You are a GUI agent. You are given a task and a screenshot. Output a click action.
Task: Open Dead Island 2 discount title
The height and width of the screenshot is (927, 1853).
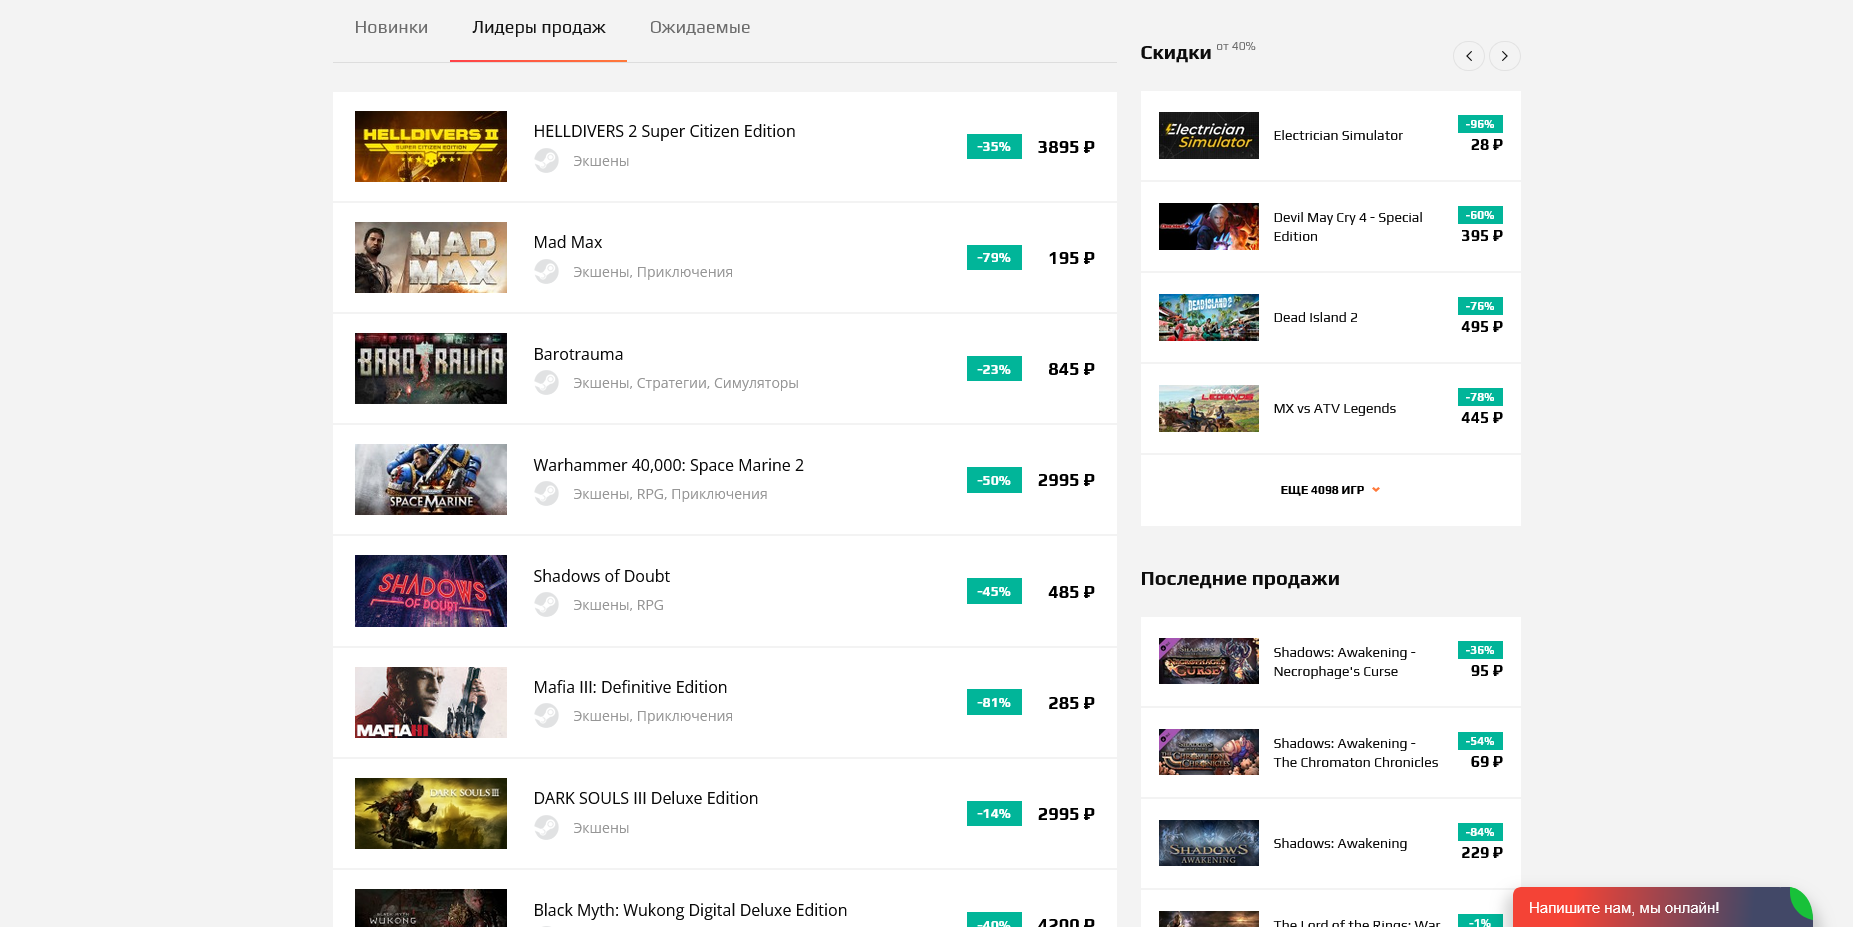pos(1315,317)
